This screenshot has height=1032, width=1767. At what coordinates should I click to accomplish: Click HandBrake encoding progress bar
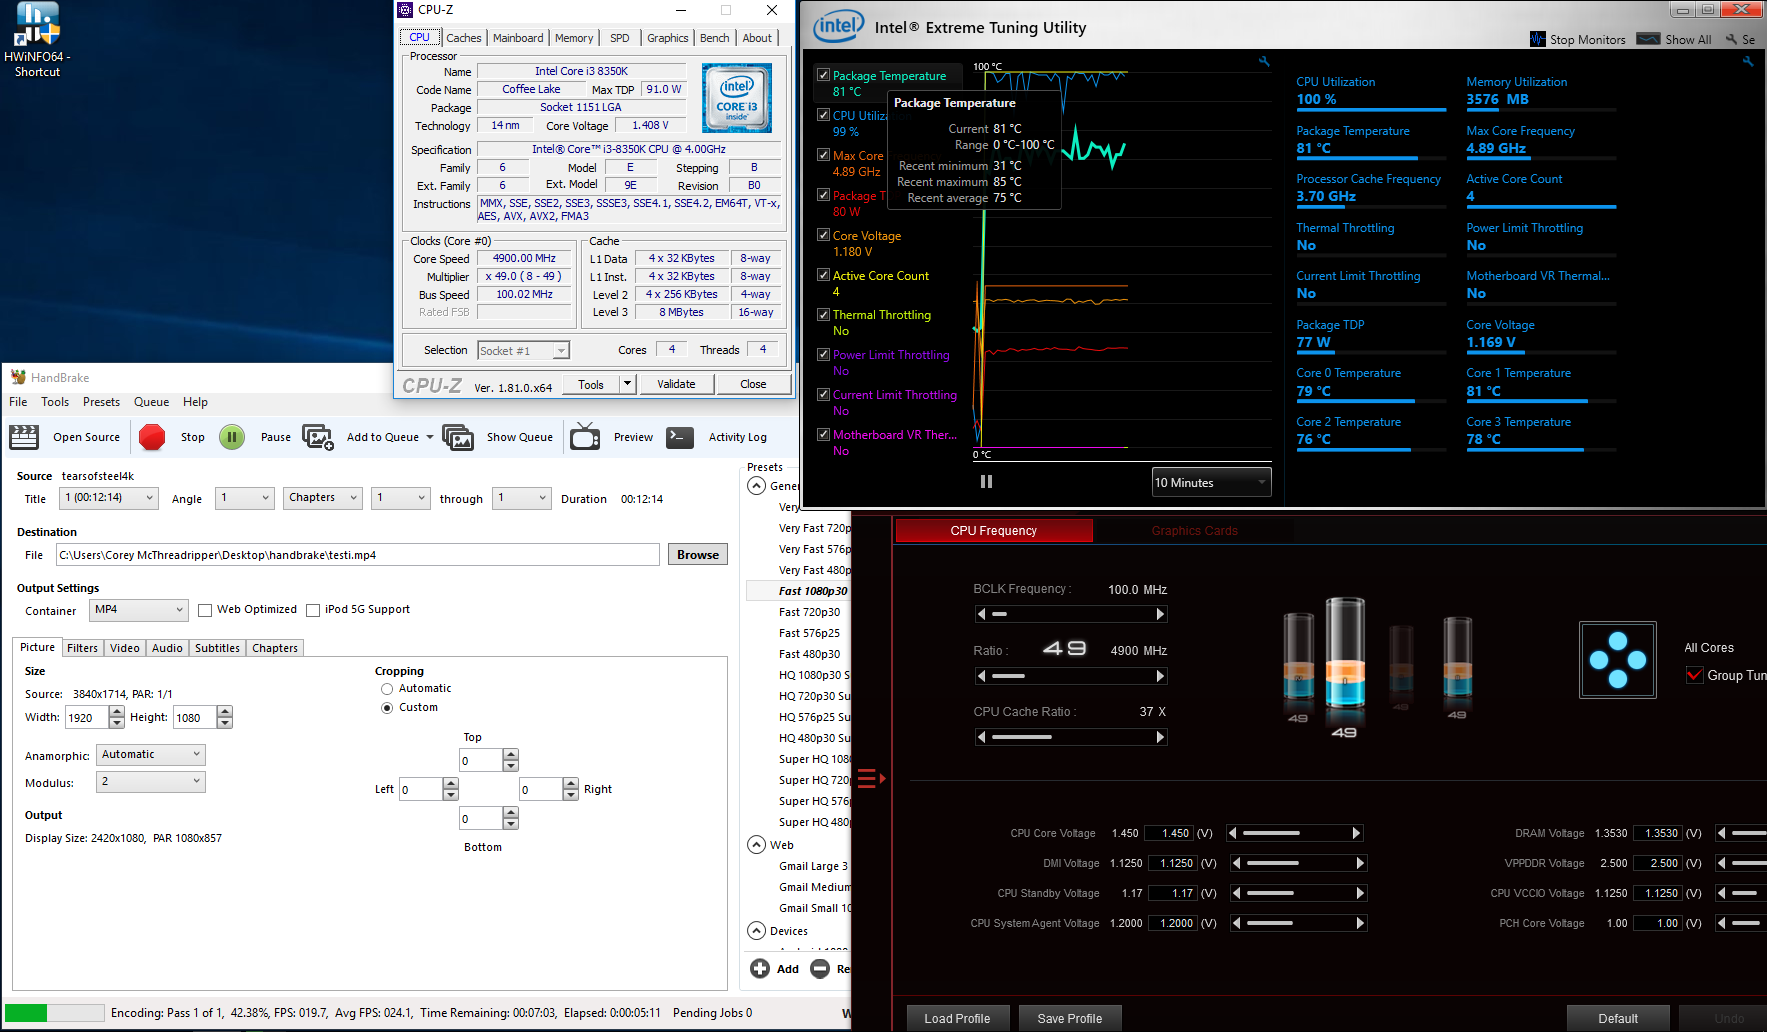click(x=54, y=1013)
